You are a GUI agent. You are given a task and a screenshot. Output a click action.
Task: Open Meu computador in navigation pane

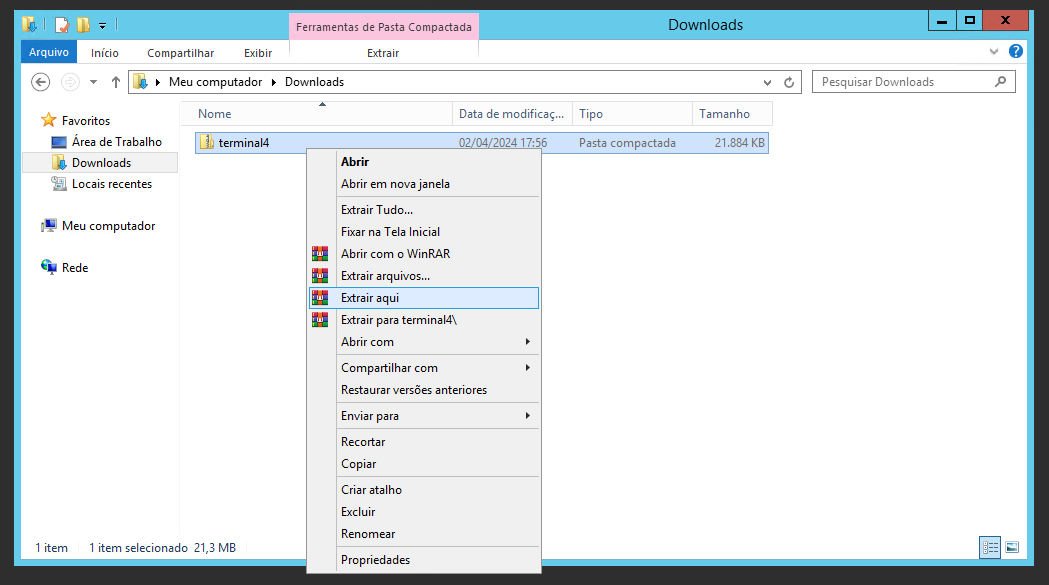coord(108,226)
